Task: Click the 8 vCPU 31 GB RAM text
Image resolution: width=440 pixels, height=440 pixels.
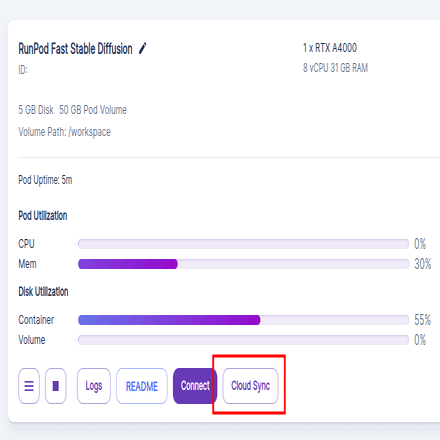Action: click(335, 68)
